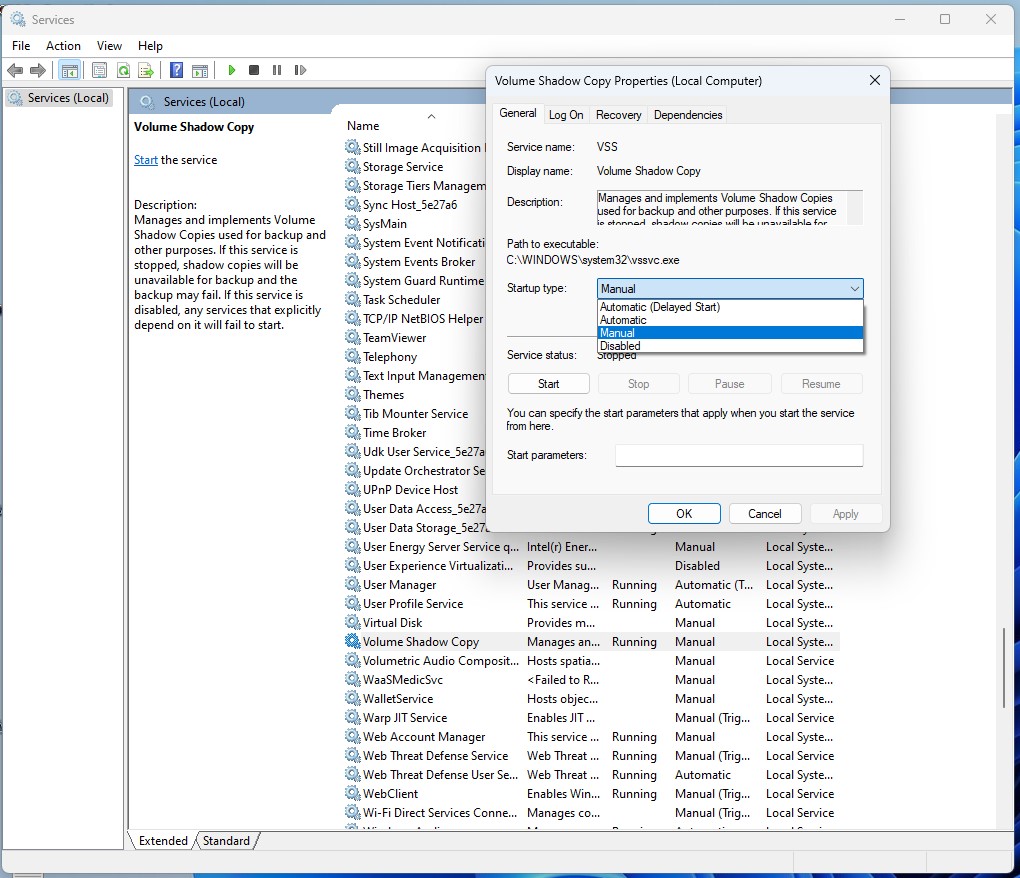
Task: Open Help toolbar question mark icon
Action: click(x=176, y=70)
